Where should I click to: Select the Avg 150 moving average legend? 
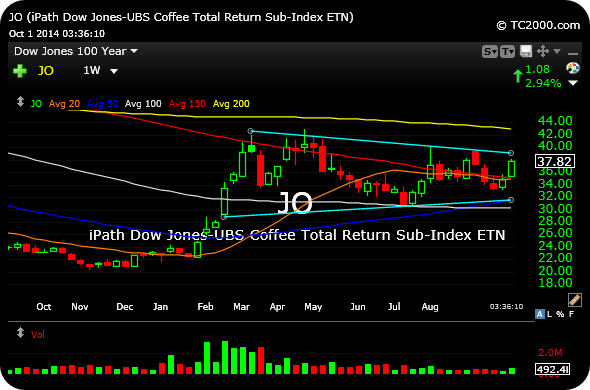[187, 104]
